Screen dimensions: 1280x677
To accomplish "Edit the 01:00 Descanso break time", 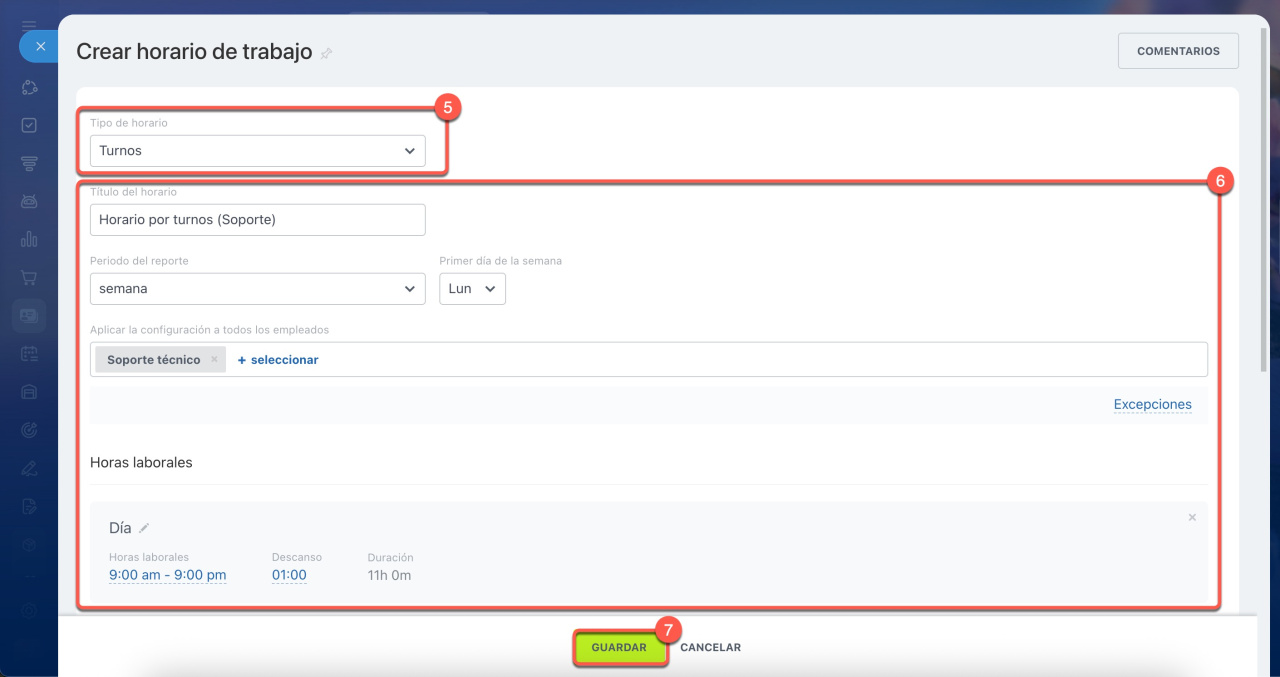I will pos(289,575).
